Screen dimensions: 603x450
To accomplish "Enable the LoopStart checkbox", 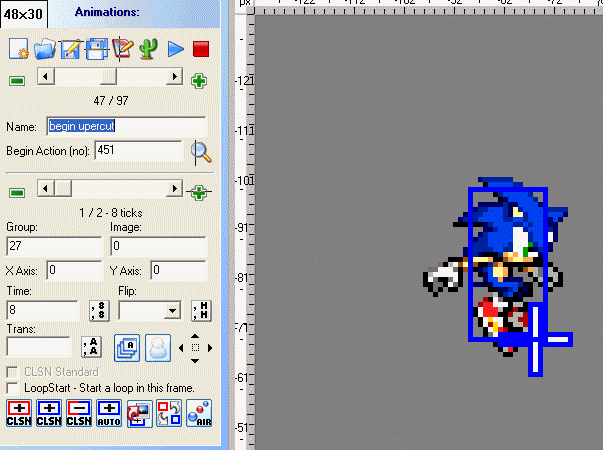I will [13, 388].
